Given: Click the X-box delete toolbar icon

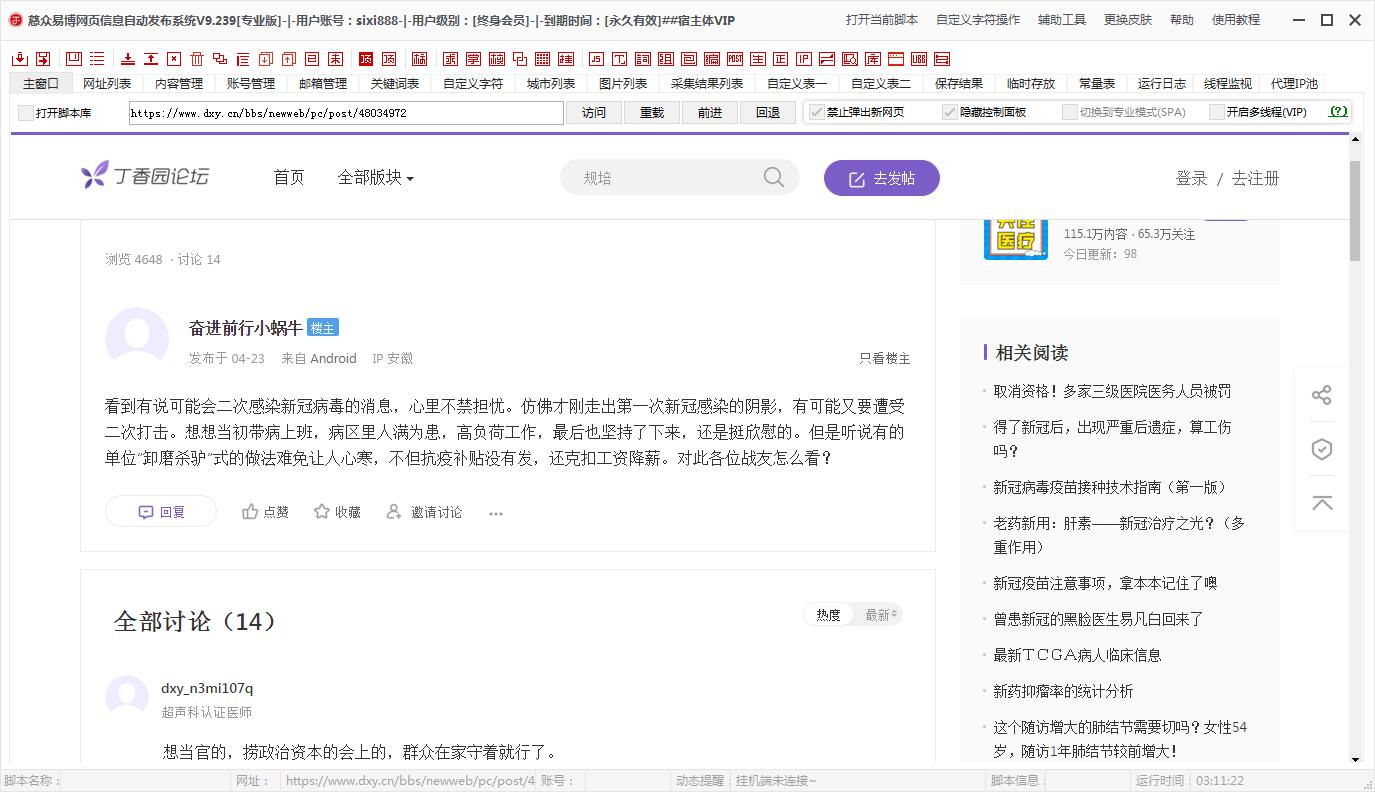Looking at the screenshot, I should coord(175,59).
